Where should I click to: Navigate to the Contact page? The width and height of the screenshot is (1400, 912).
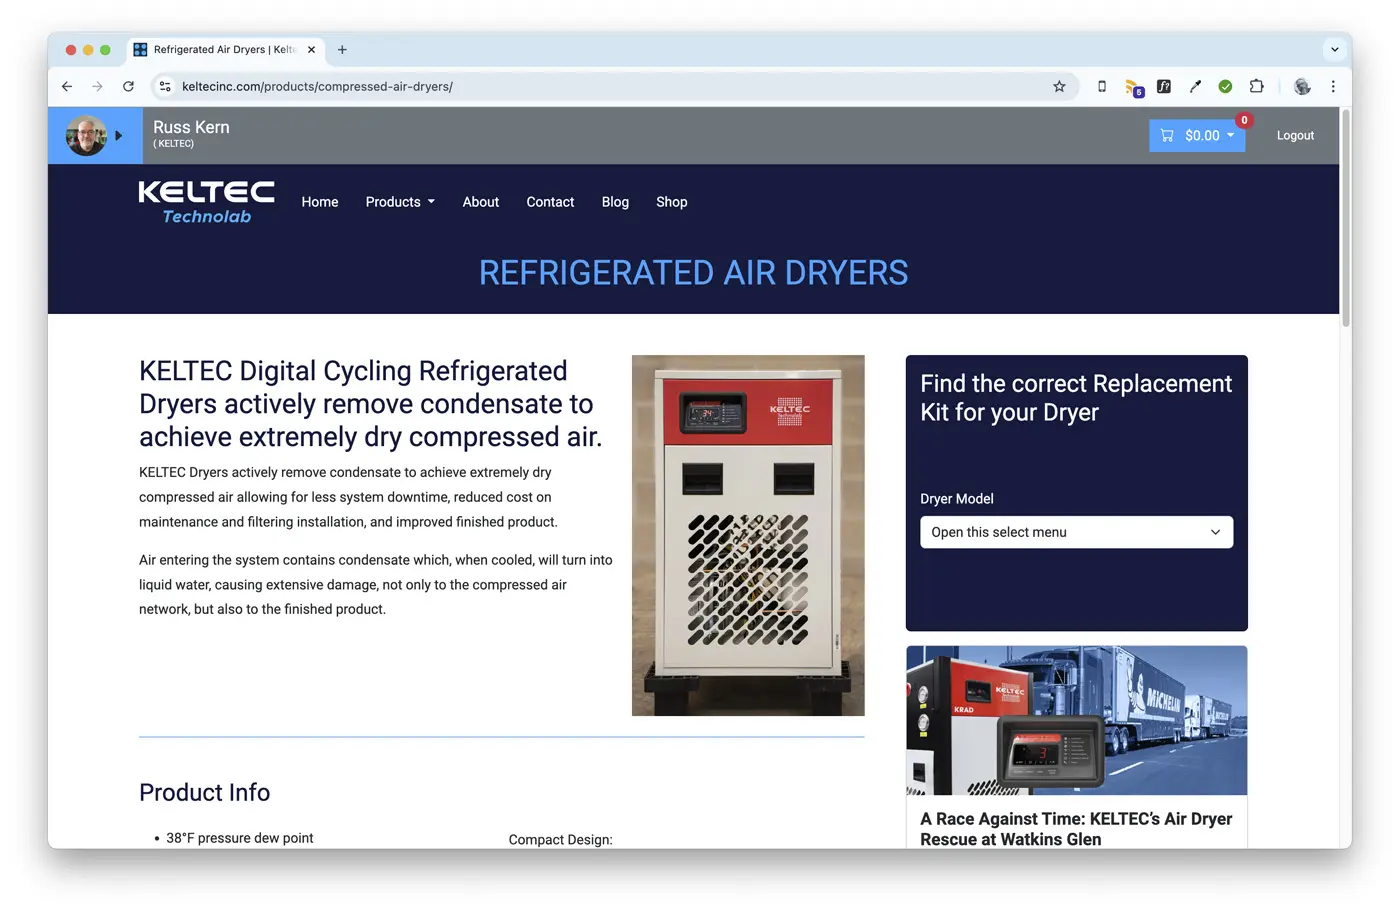coord(550,202)
